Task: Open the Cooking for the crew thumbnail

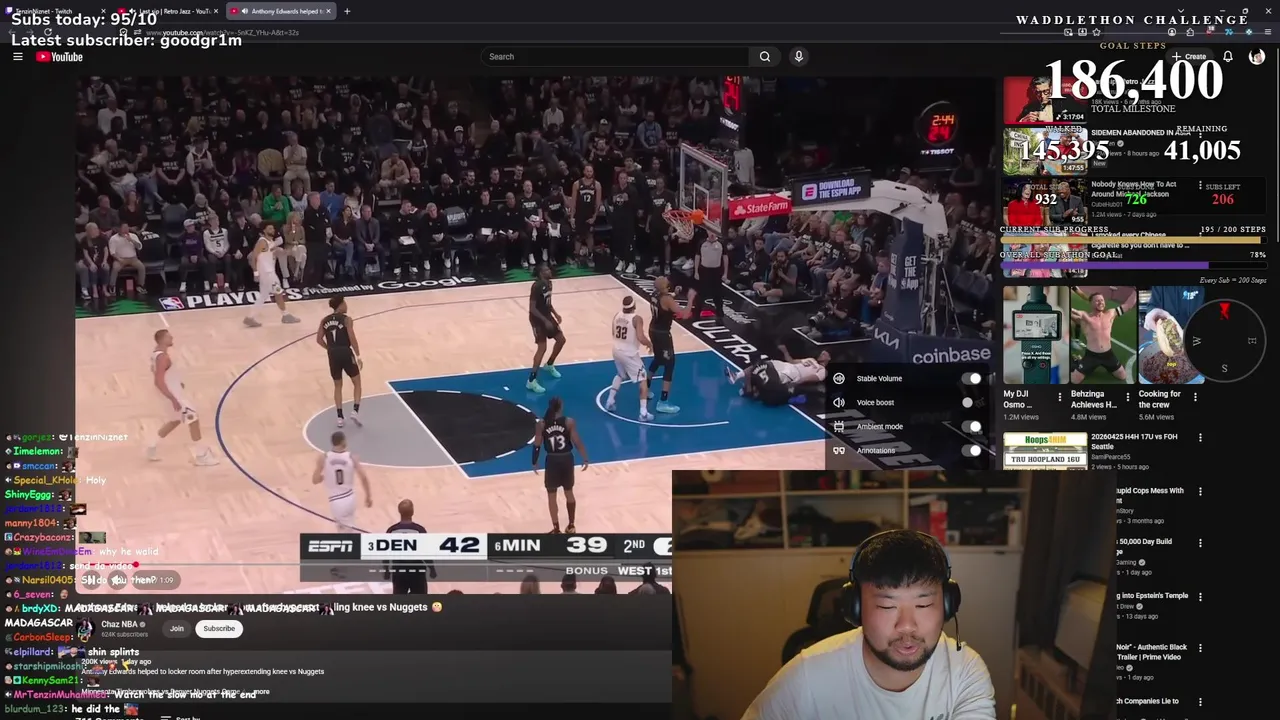Action: 1169,335
